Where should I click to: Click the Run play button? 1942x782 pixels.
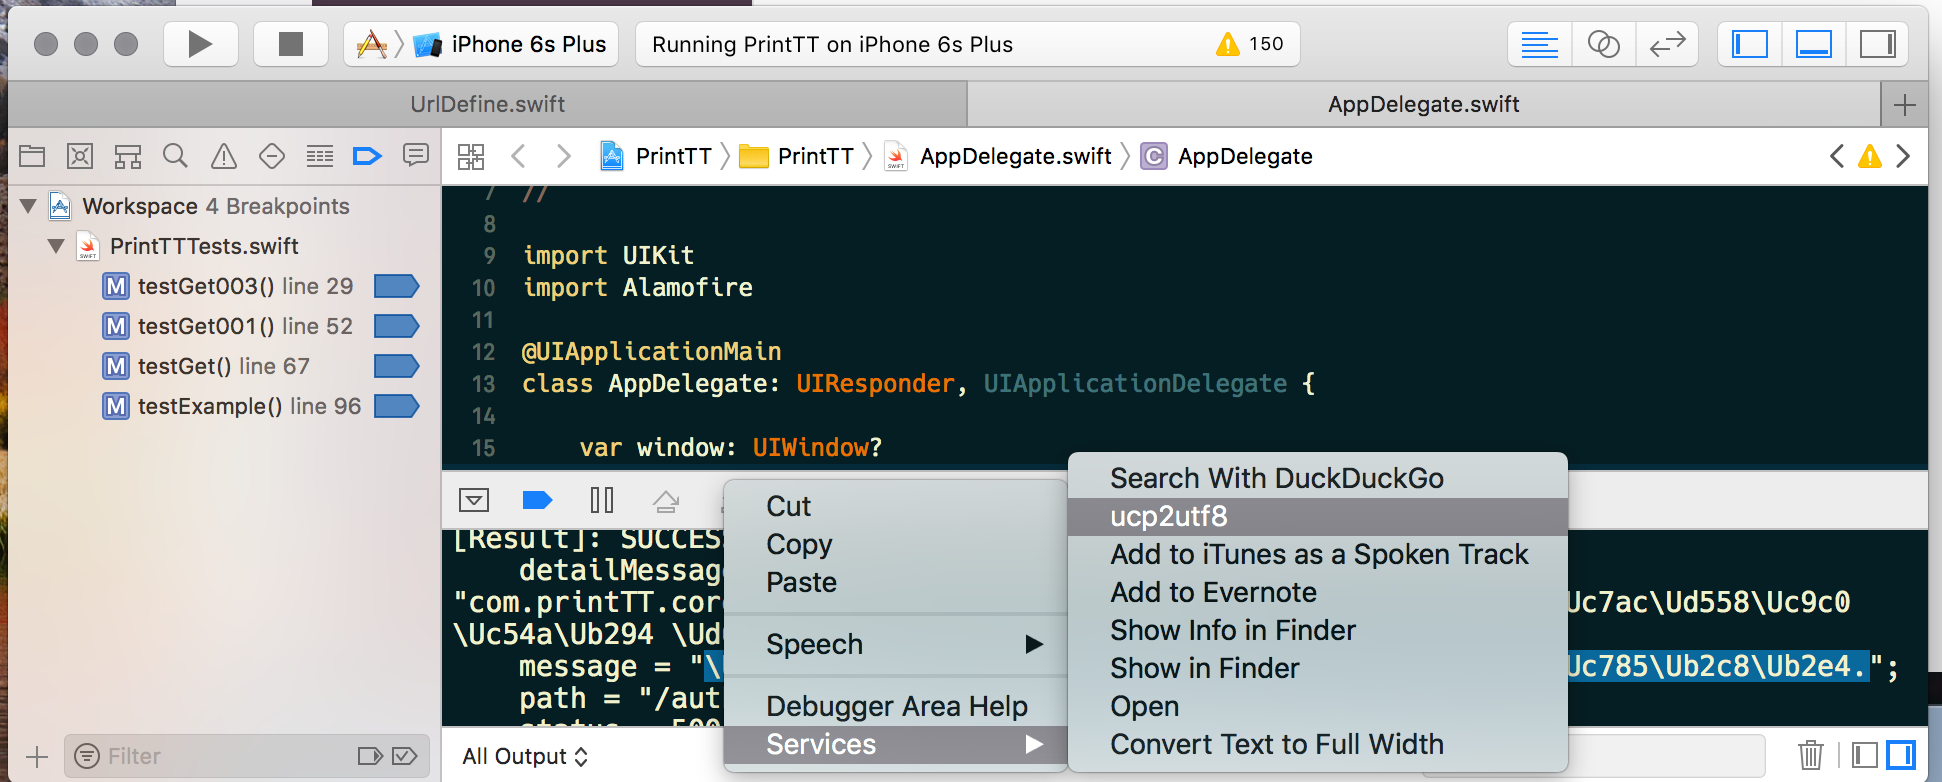point(200,44)
